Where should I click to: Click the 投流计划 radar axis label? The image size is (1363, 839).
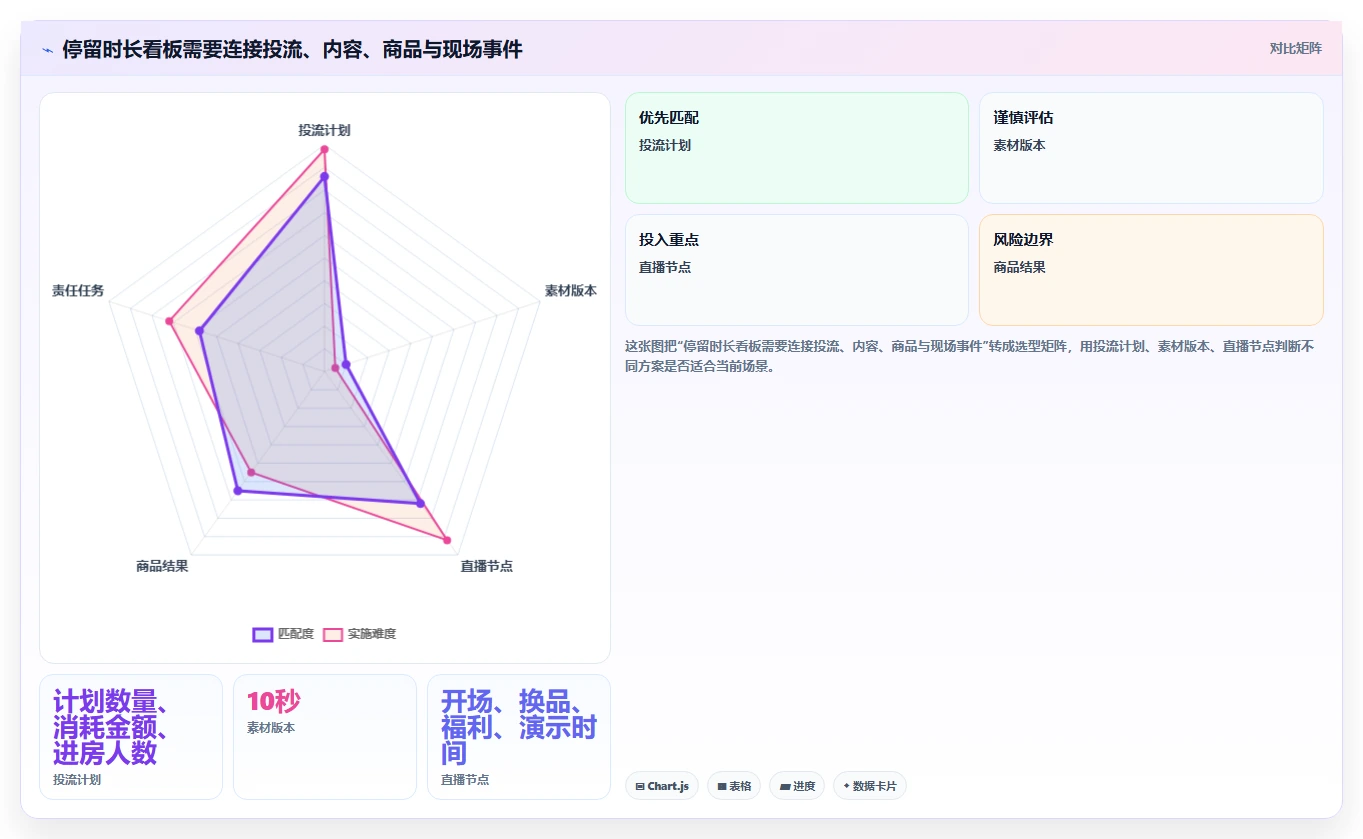[x=324, y=130]
